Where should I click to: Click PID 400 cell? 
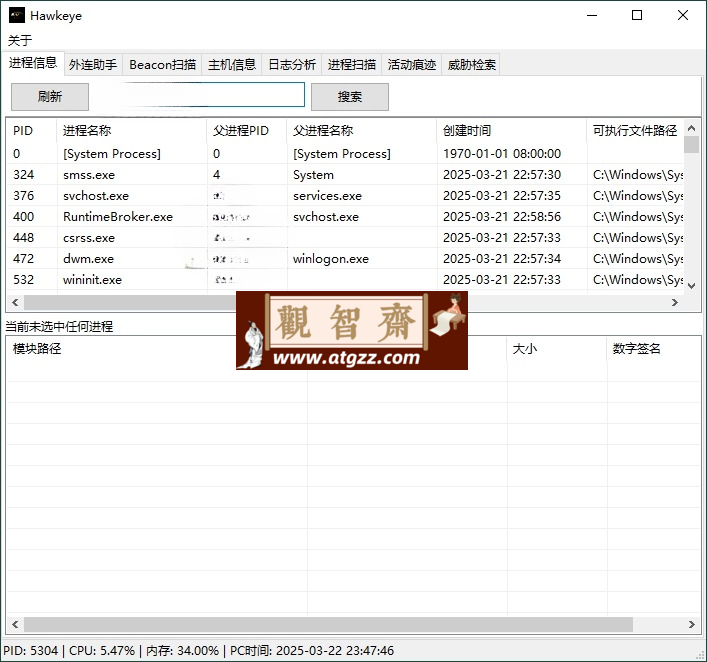[23, 217]
